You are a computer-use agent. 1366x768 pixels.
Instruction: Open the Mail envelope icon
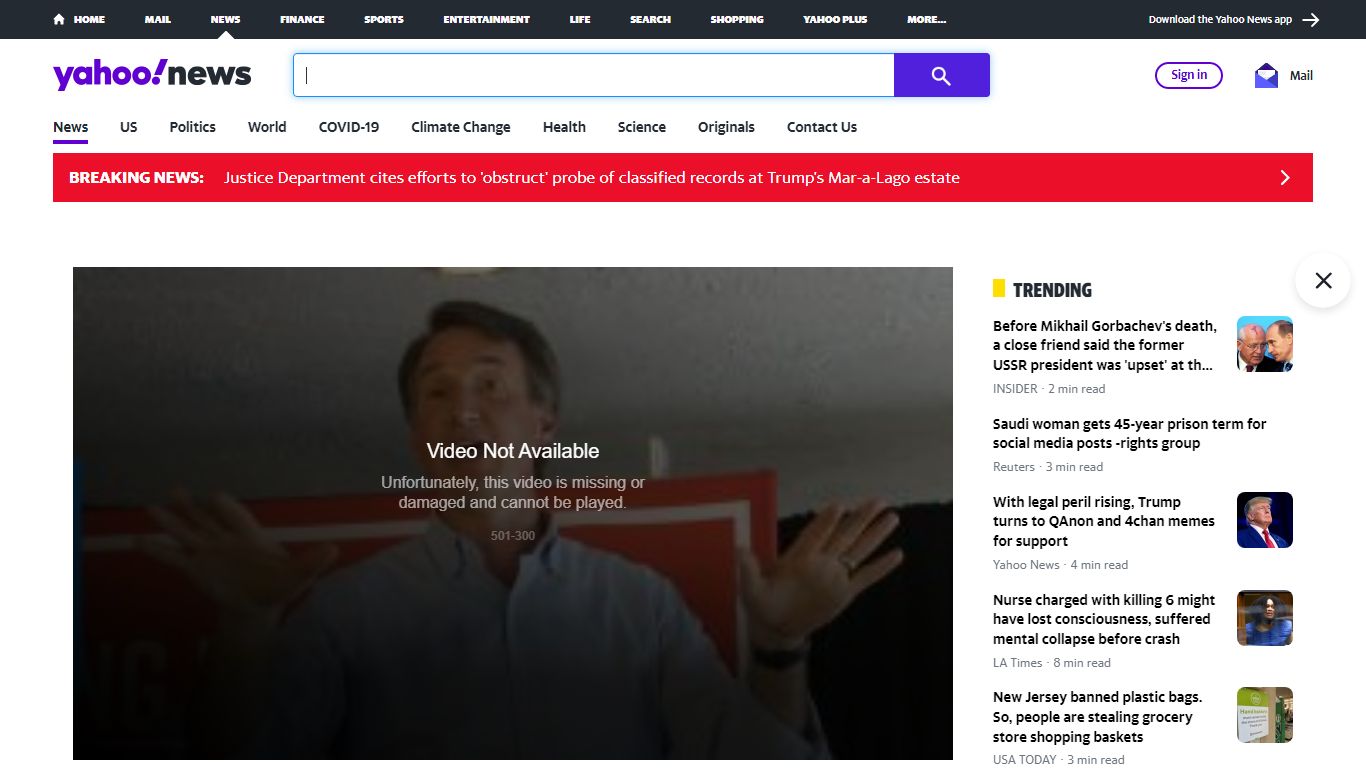click(1266, 75)
